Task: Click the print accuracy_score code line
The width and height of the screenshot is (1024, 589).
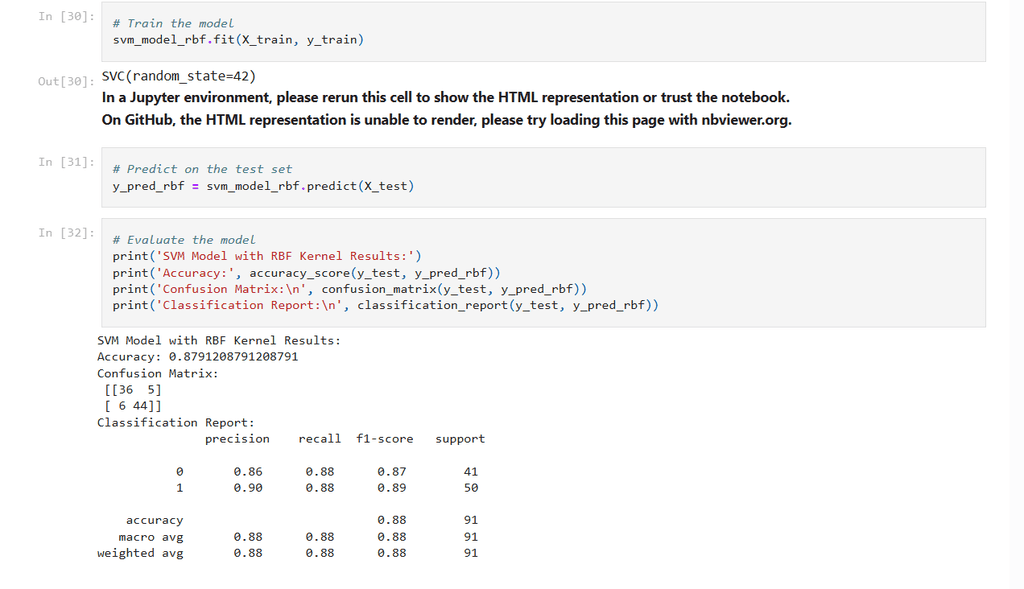Action: coord(306,272)
